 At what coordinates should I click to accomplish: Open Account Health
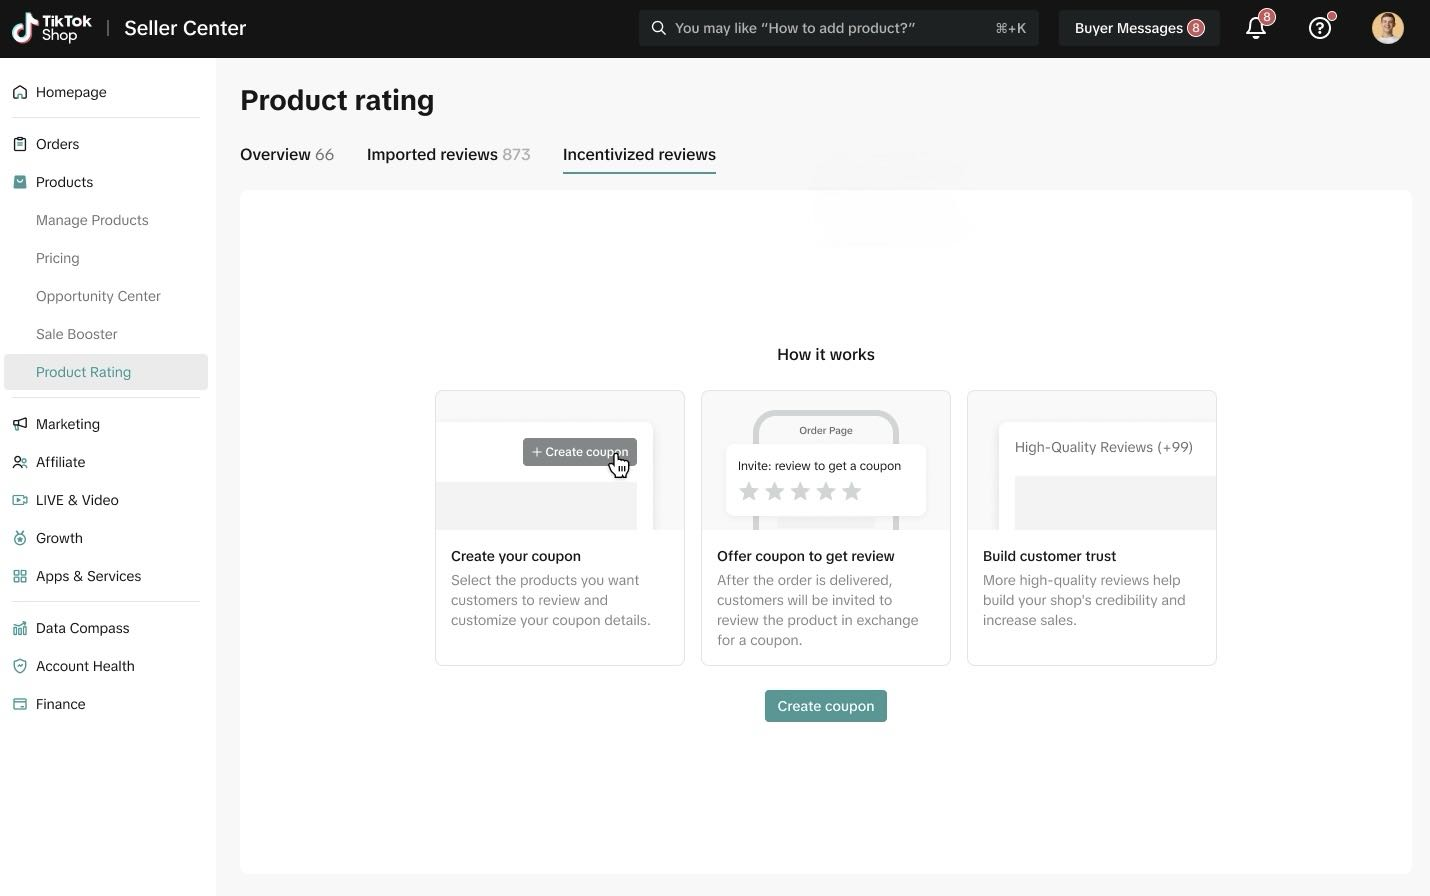85,665
